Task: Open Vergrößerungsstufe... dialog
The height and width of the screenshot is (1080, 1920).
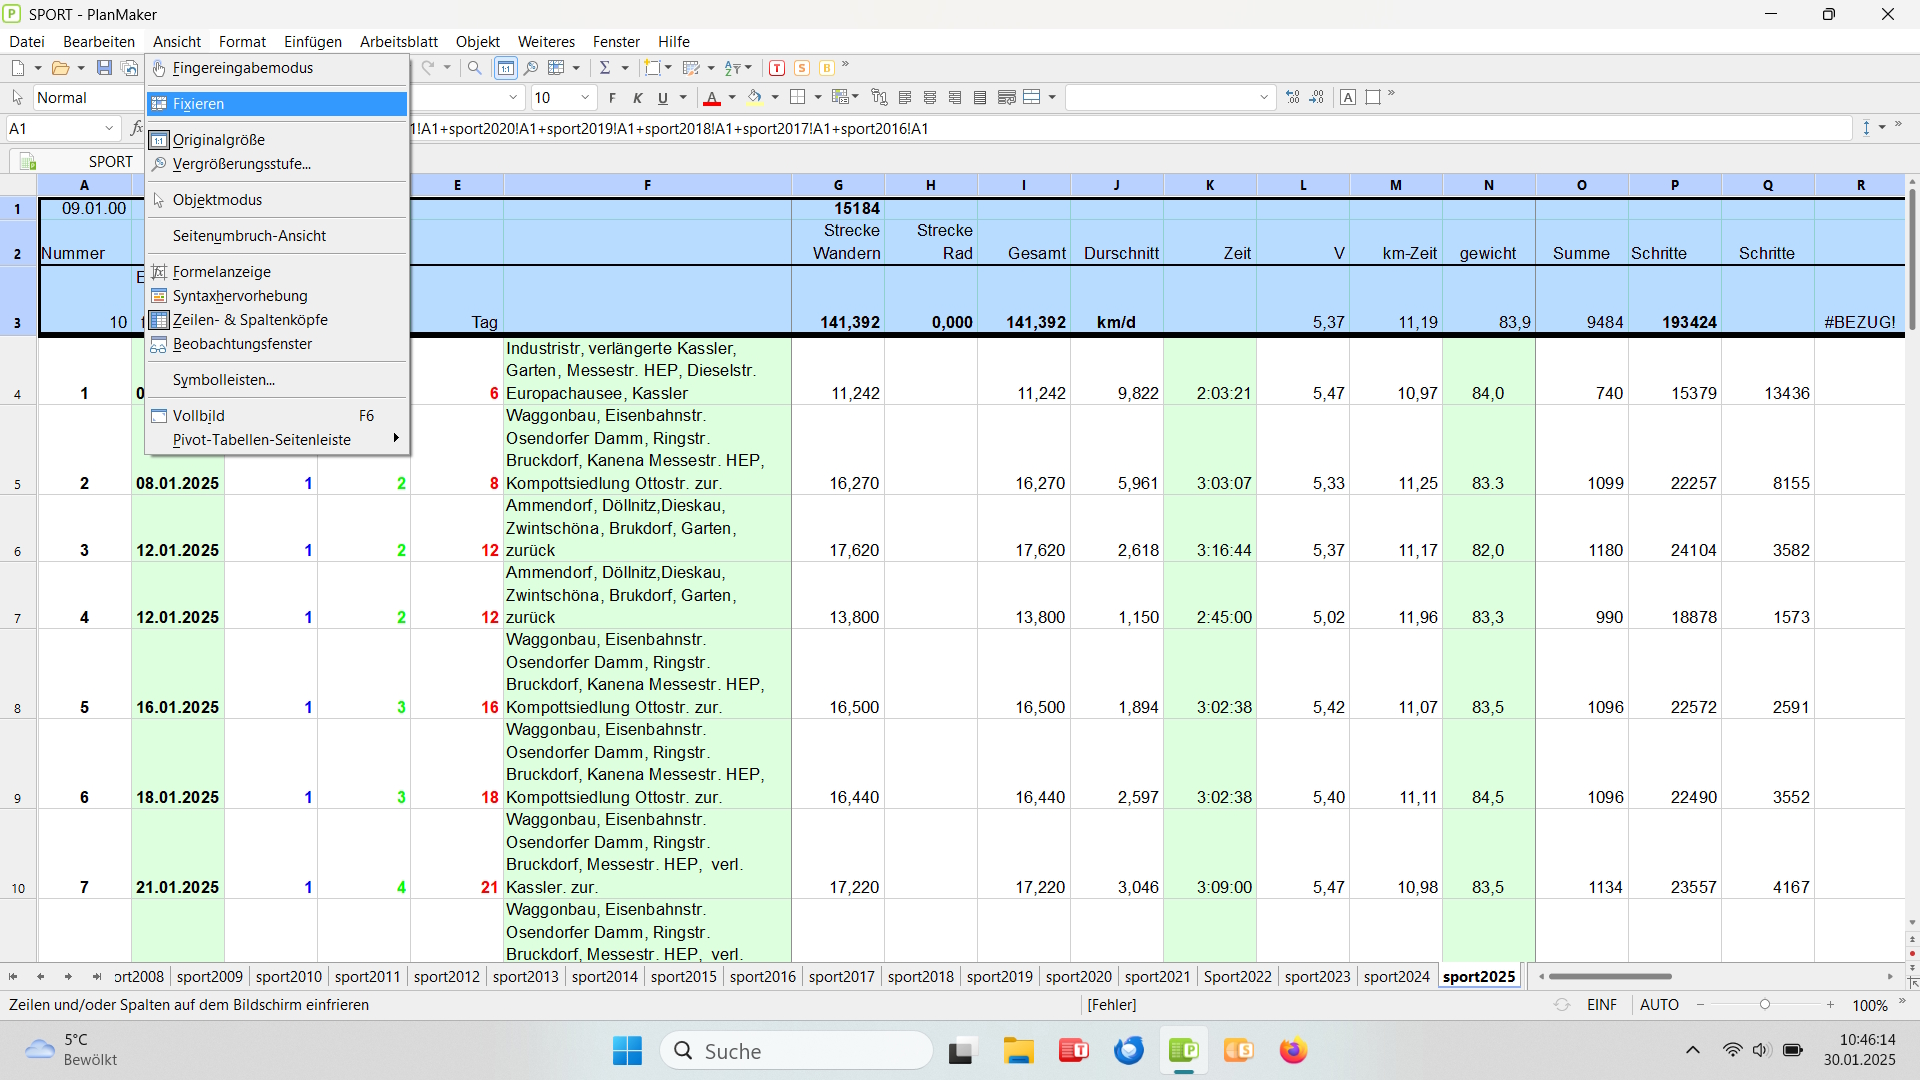Action: [277, 164]
